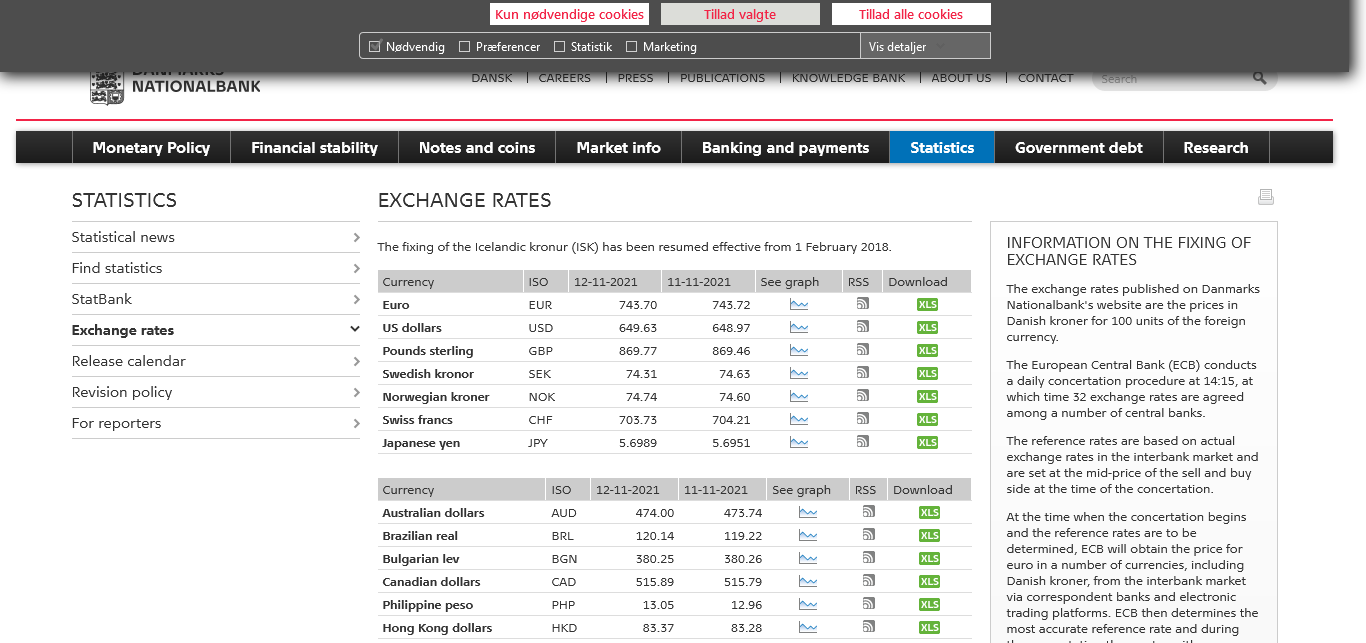Open the Monetary Policy menu tab
This screenshot has height=643, width=1366.
click(x=151, y=148)
